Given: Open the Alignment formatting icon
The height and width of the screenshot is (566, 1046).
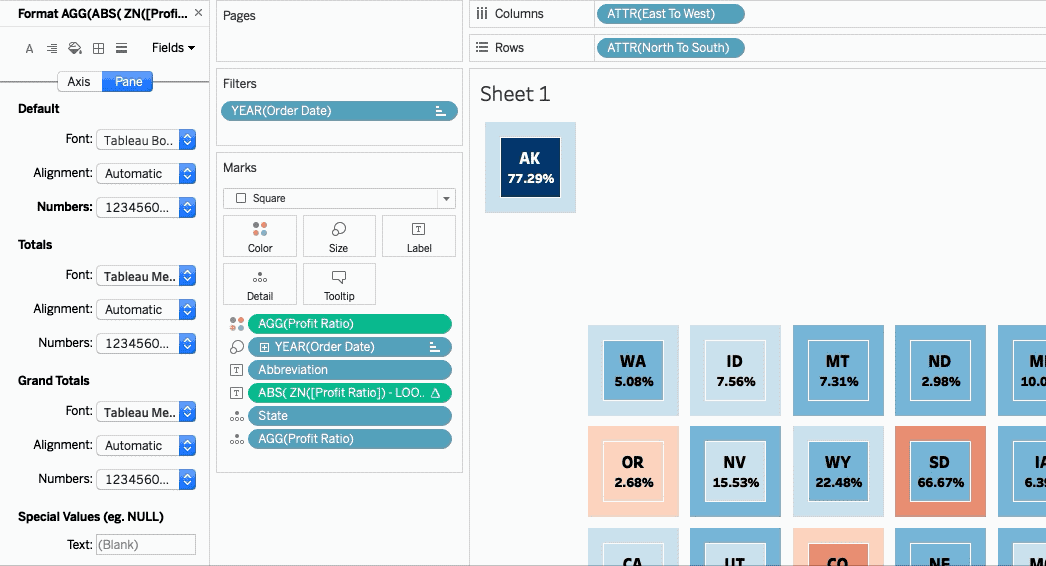Looking at the screenshot, I should (x=51, y=48).
